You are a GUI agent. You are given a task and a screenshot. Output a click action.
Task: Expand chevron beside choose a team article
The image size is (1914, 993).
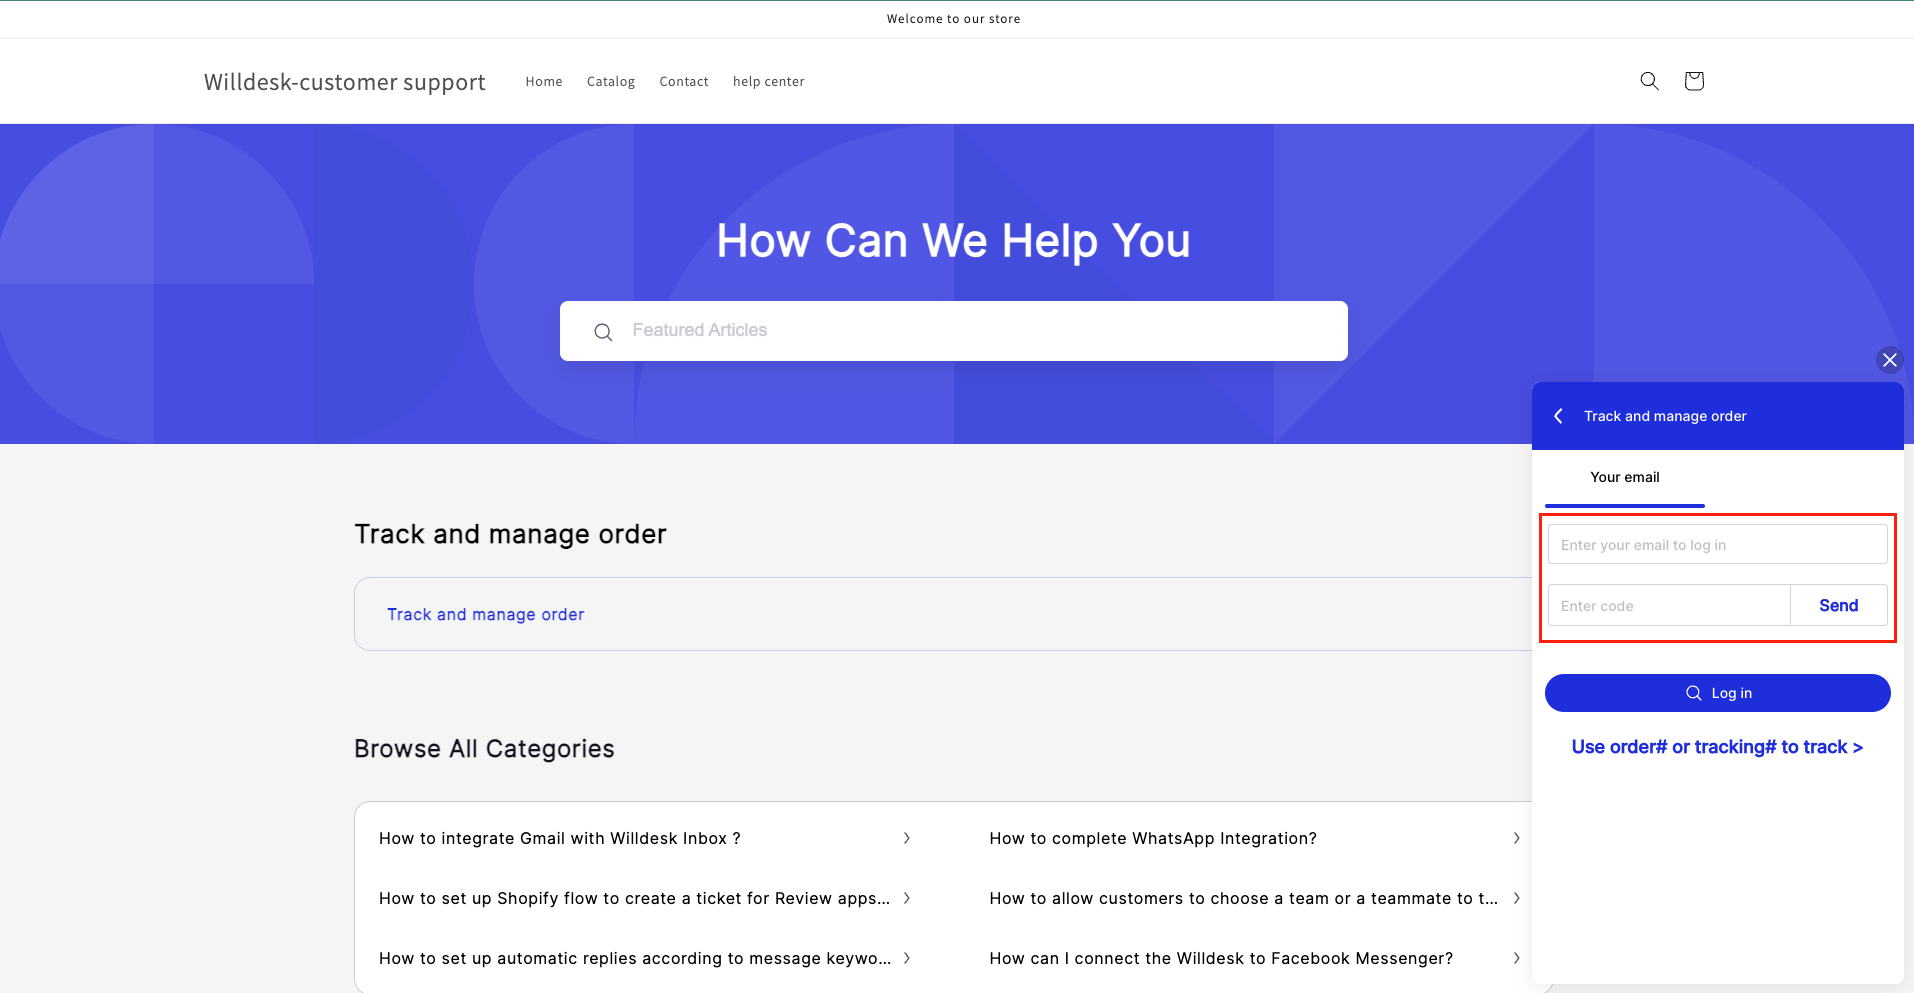click(x=1517, y=898)
